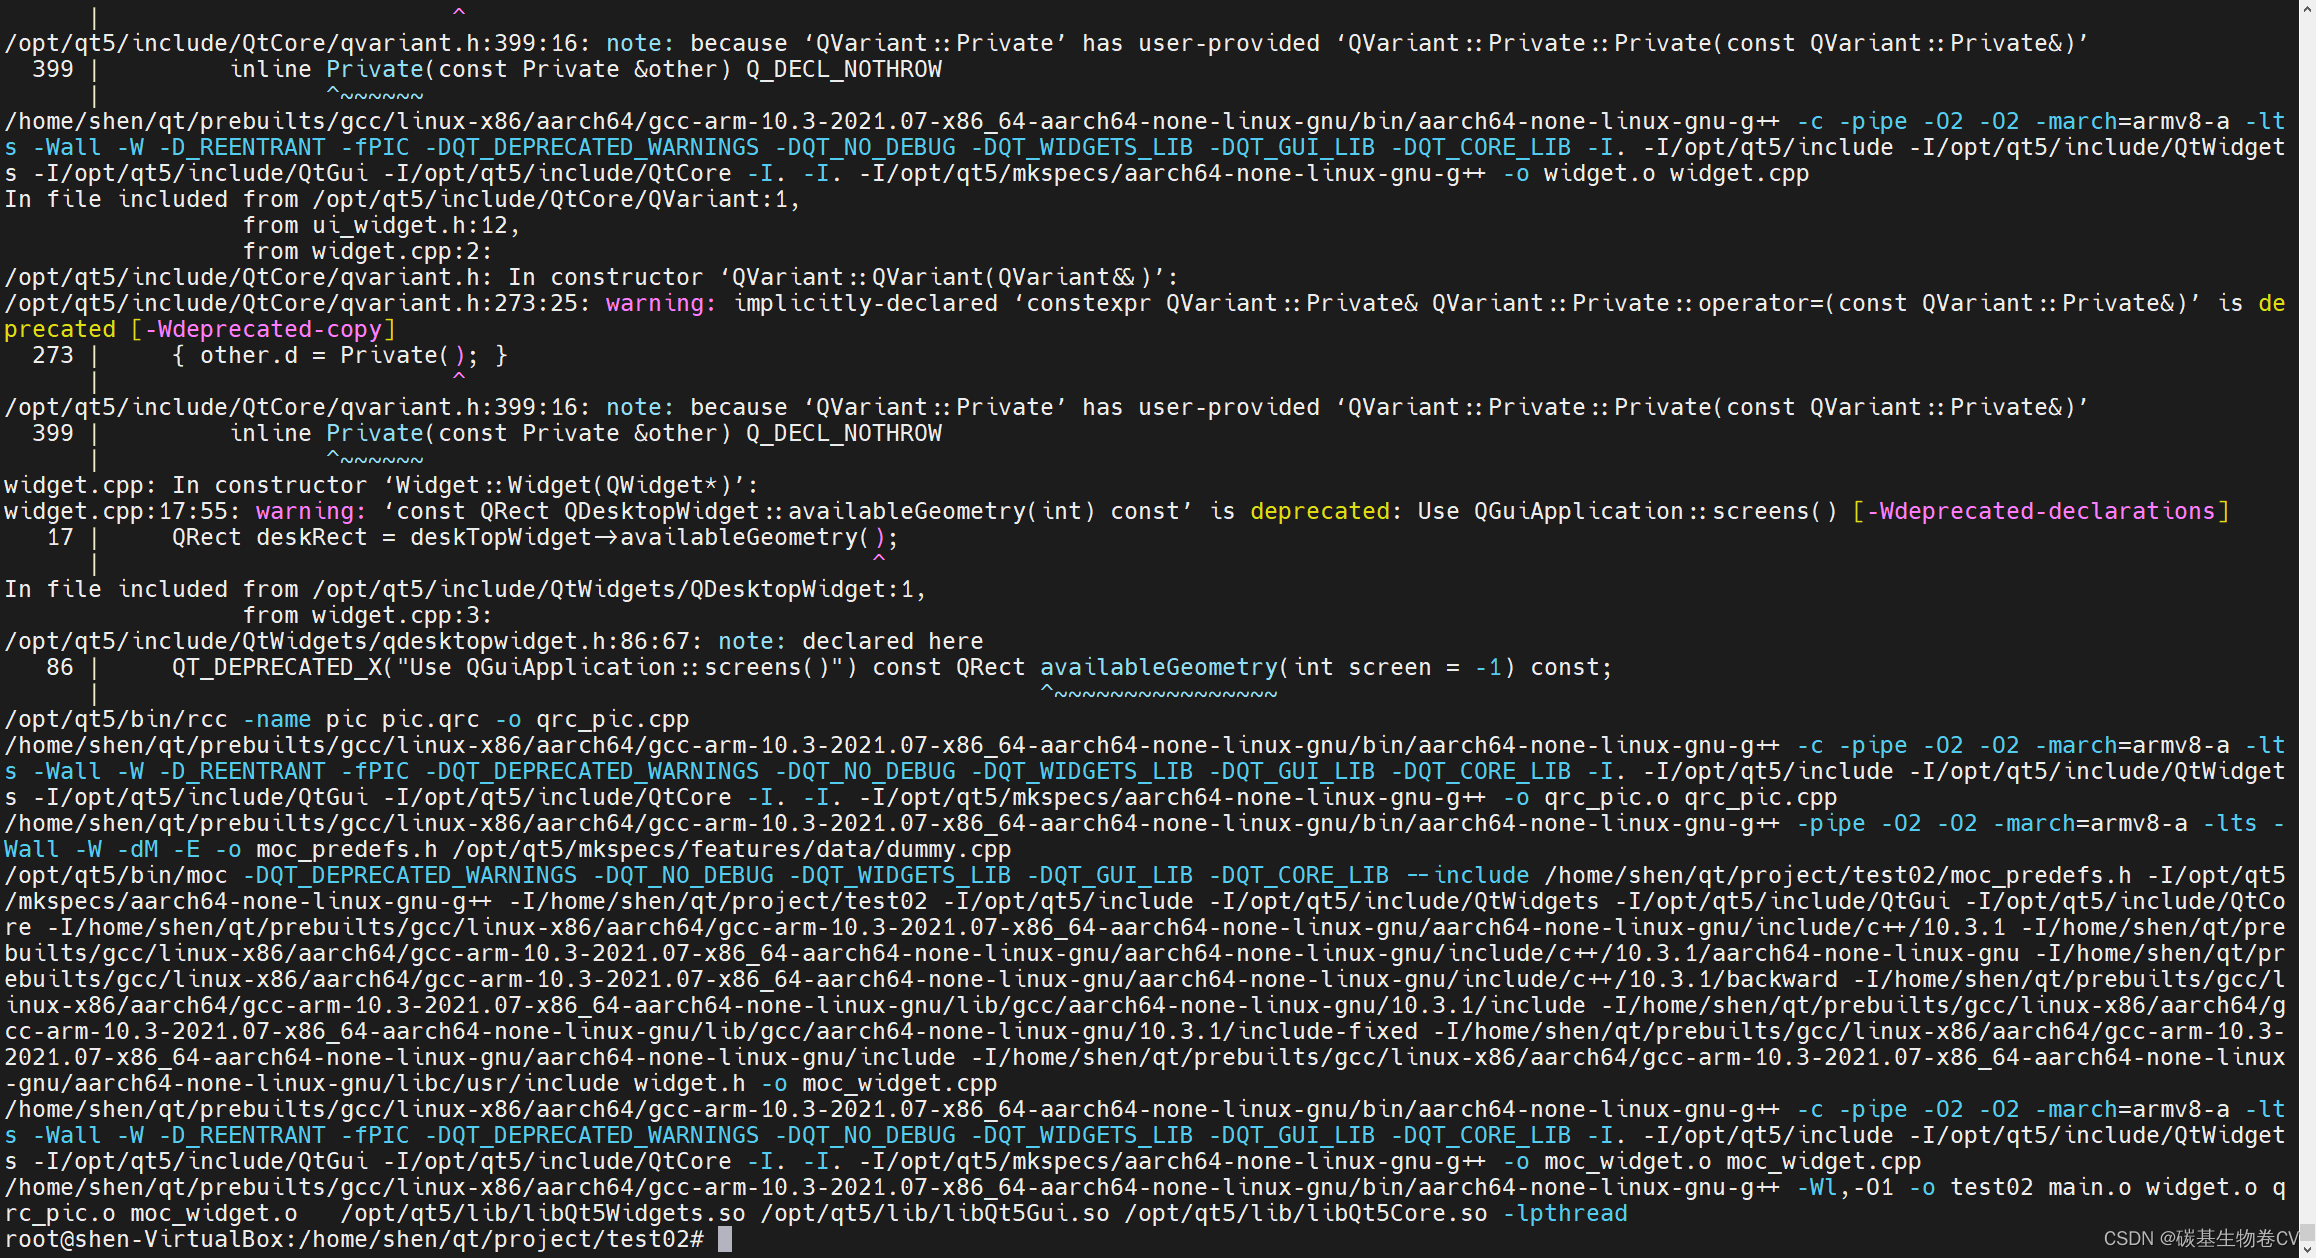Screen dimensions: 2316x1258
Task: Click the scrollbar down arrow
Action: [2308, 1250]
